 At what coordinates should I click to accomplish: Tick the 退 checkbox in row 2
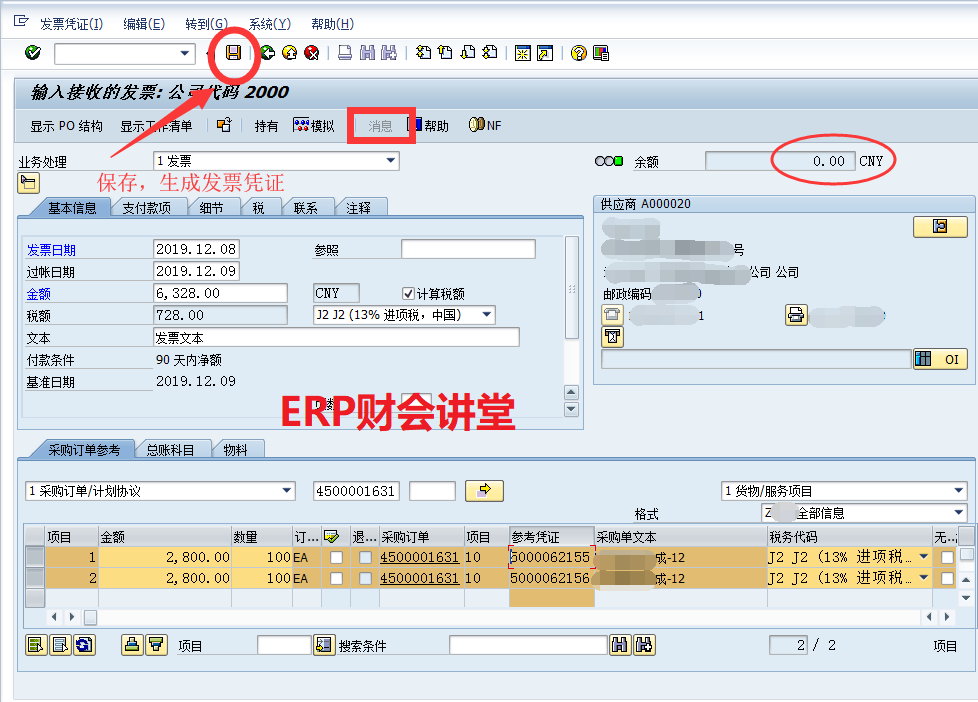(x=366, y=579)
